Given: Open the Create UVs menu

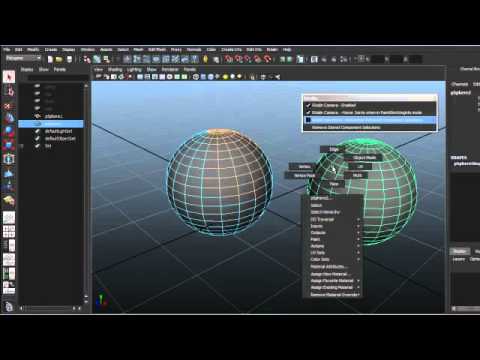Looking at the screenshot, I should (231, 50).
